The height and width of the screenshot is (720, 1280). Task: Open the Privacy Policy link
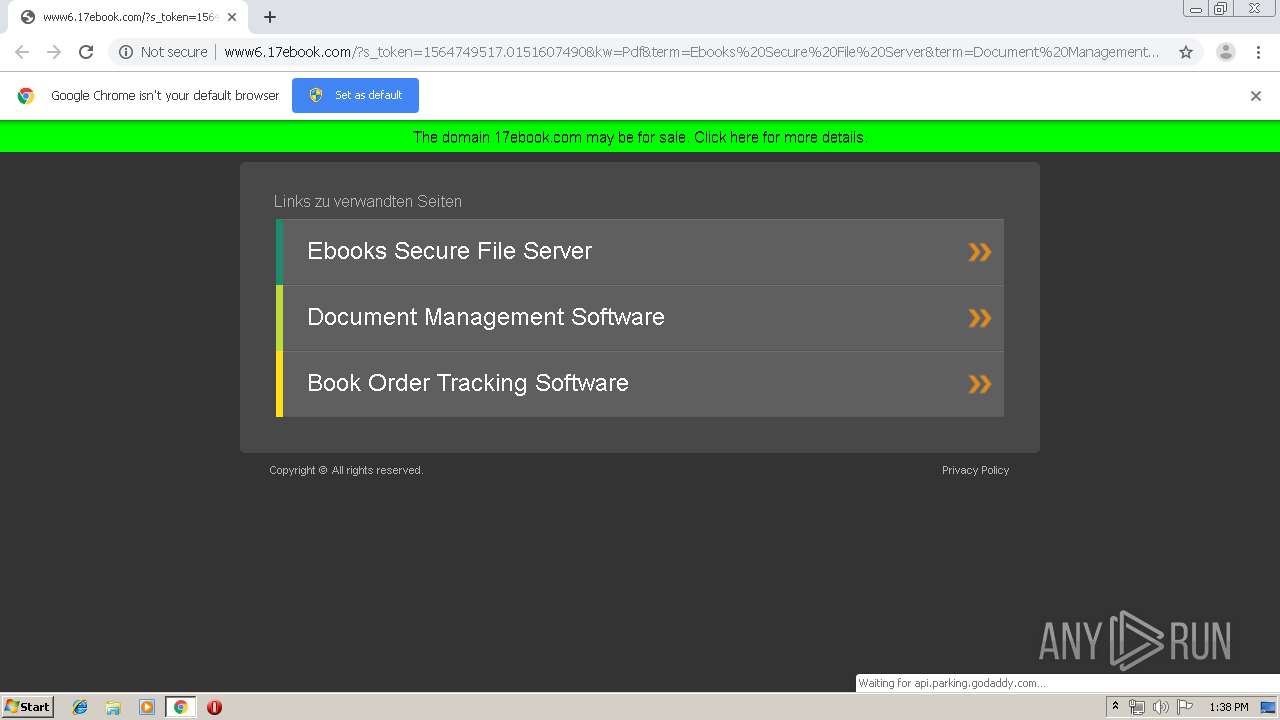(975, 470)
